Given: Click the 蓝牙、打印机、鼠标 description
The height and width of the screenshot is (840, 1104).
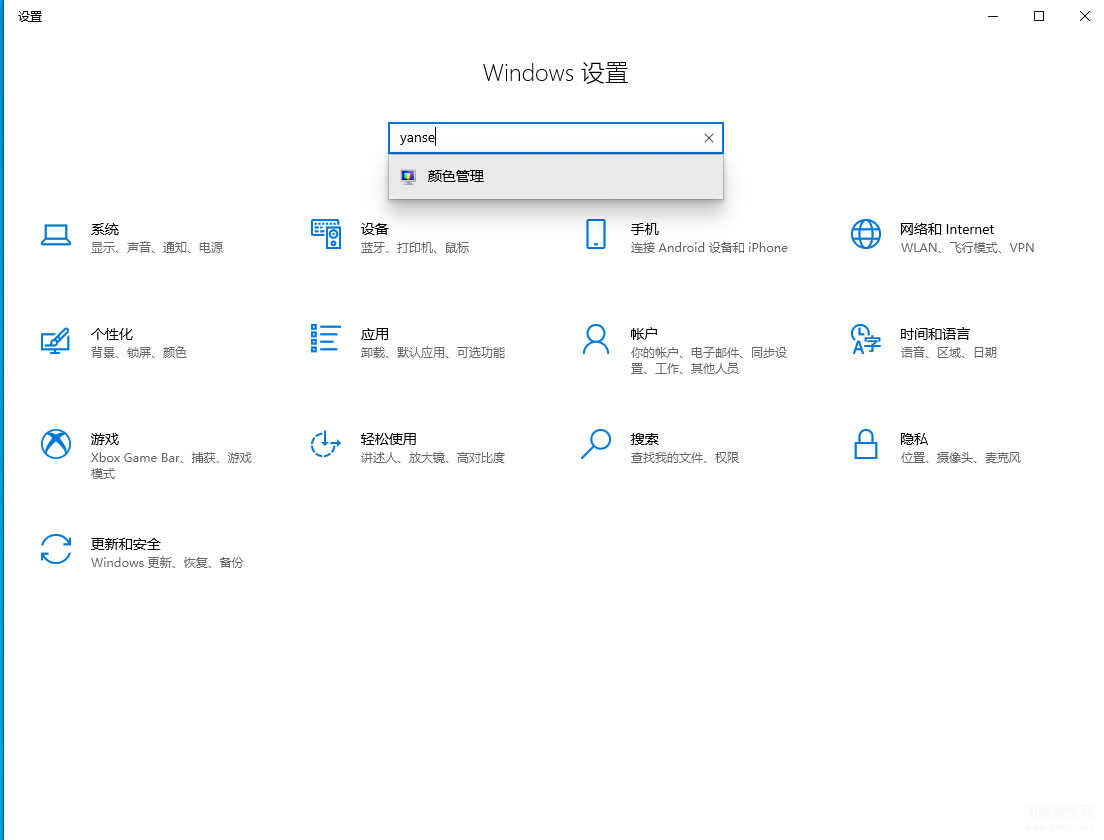Looking at the screenshot, I should [x=415, y=248].
